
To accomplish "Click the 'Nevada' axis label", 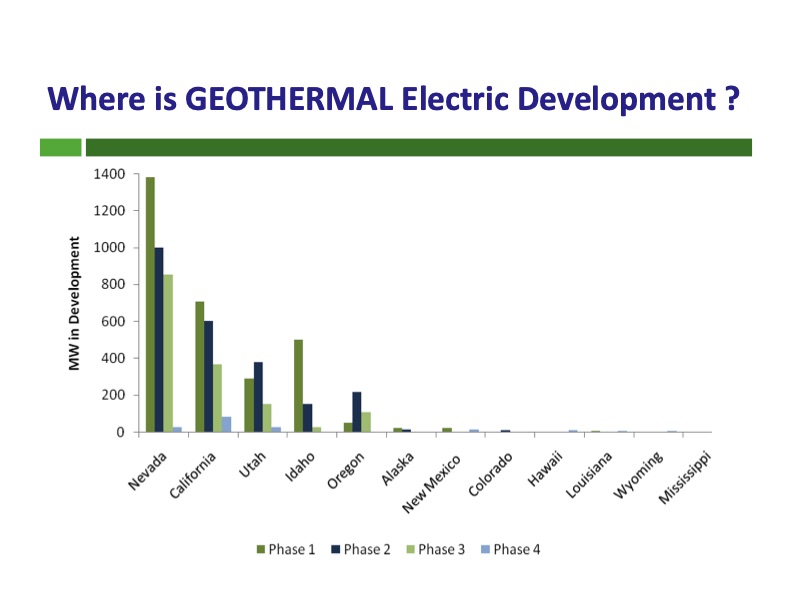I will pyautogui.click(x=147, y=471).
